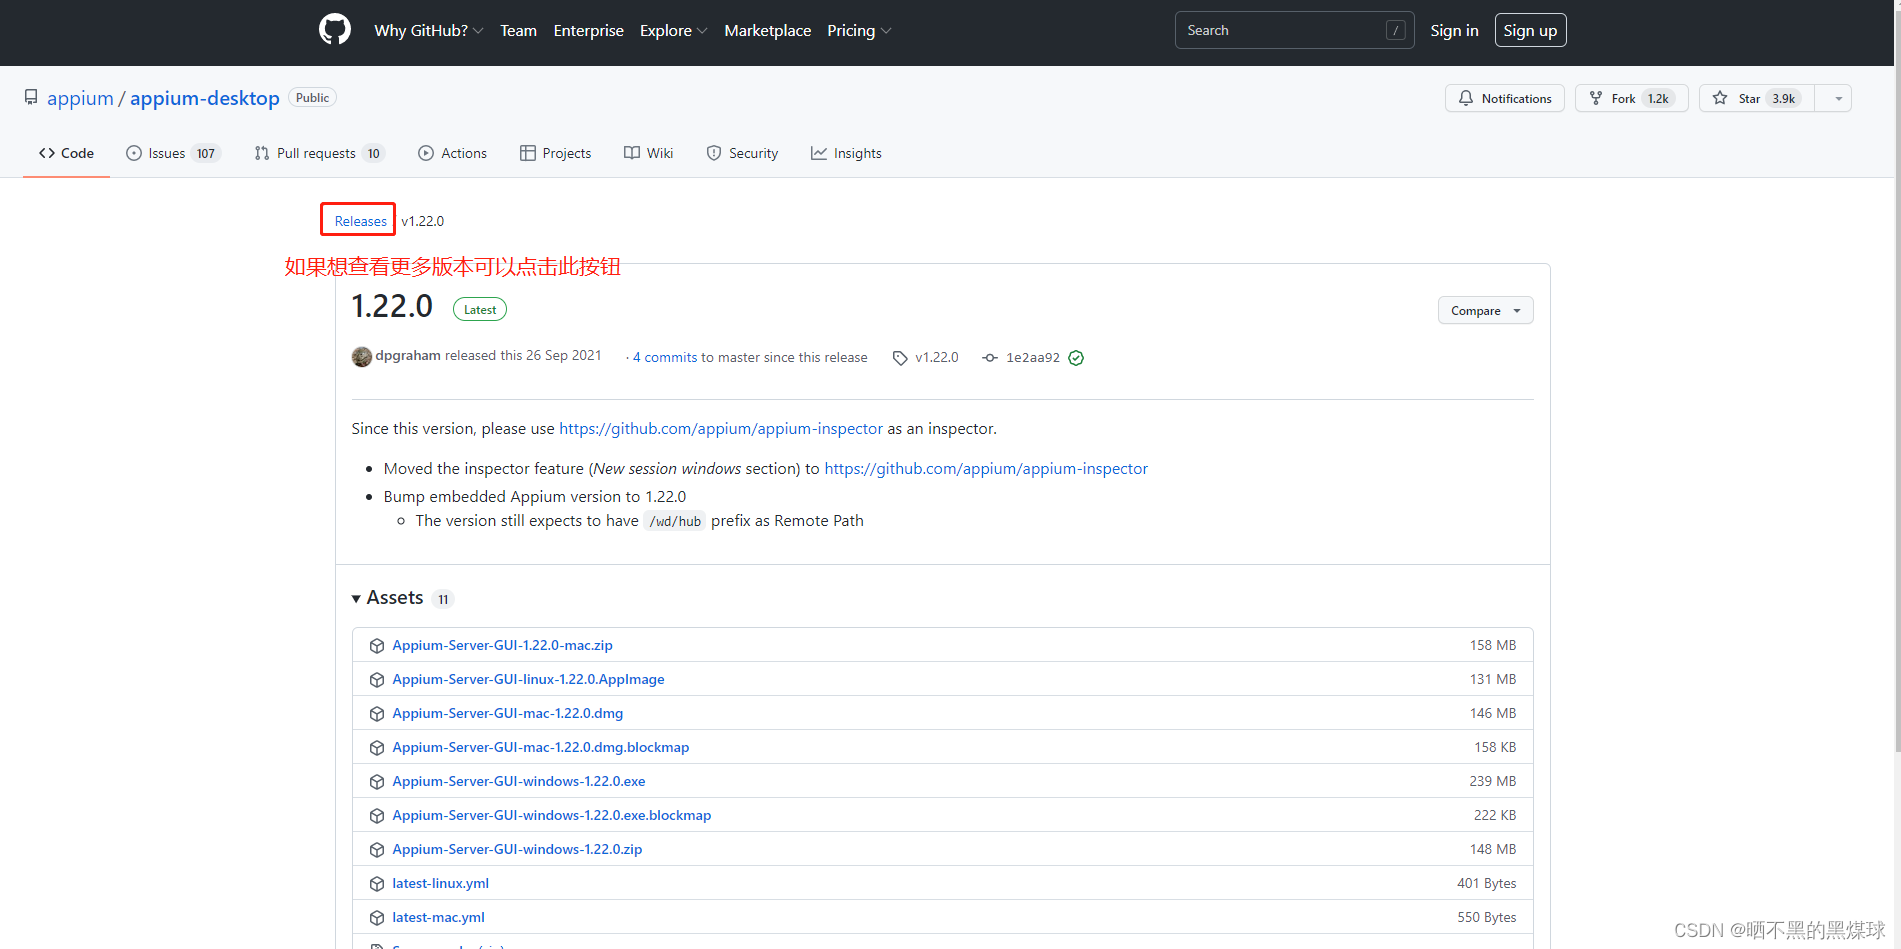Viewport: 1901px width, 949px height.
Task: Click Marketplace in the top navigation
Action: click(x=767, y=30)
